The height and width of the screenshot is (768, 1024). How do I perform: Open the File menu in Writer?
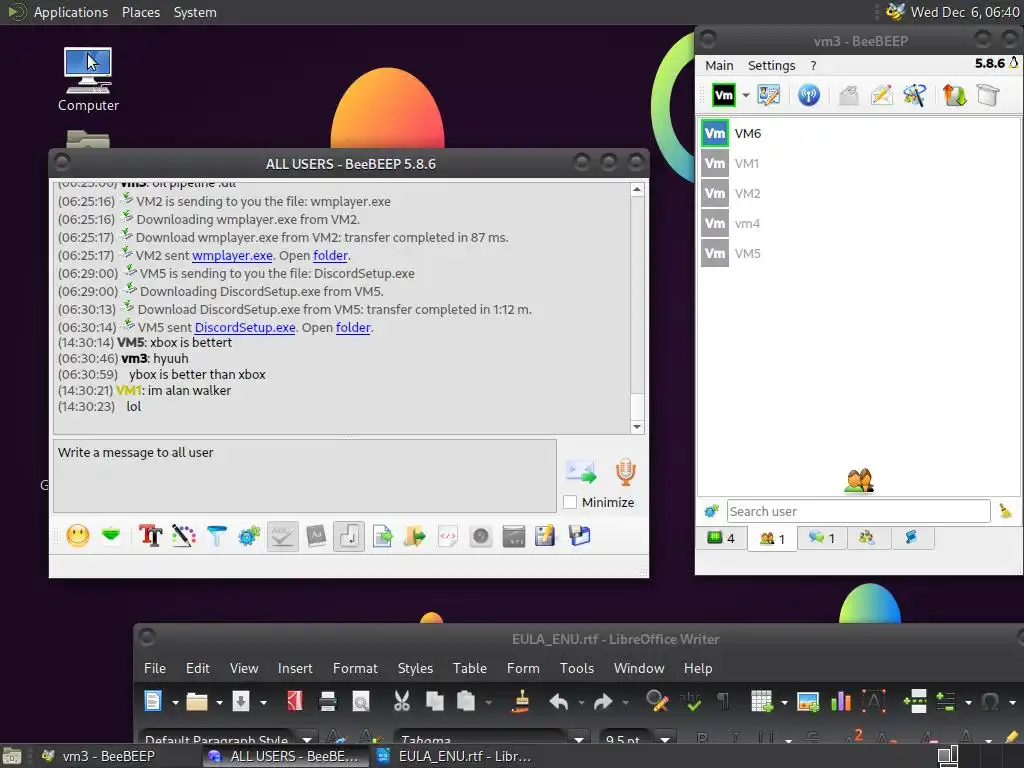pyautogui.click(x=155, y=668)
